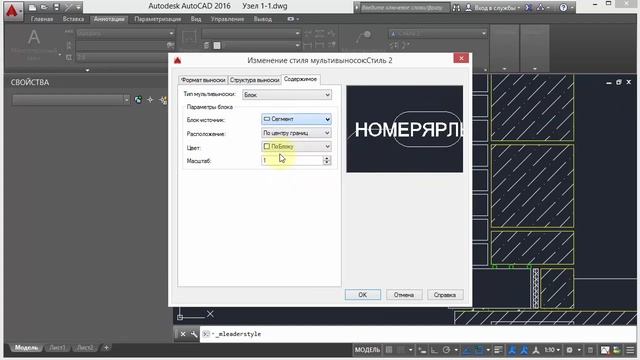Click the binoculars search icon
Image resolution: width=640 pixels, height=360 pixels.
pos(456,7)
